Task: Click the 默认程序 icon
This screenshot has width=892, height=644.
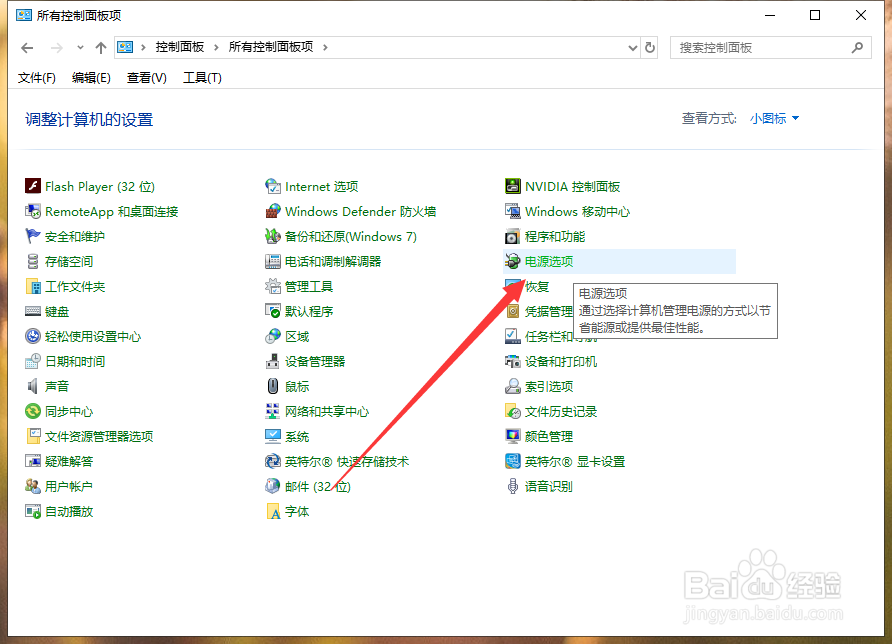Action: (273, 311)
